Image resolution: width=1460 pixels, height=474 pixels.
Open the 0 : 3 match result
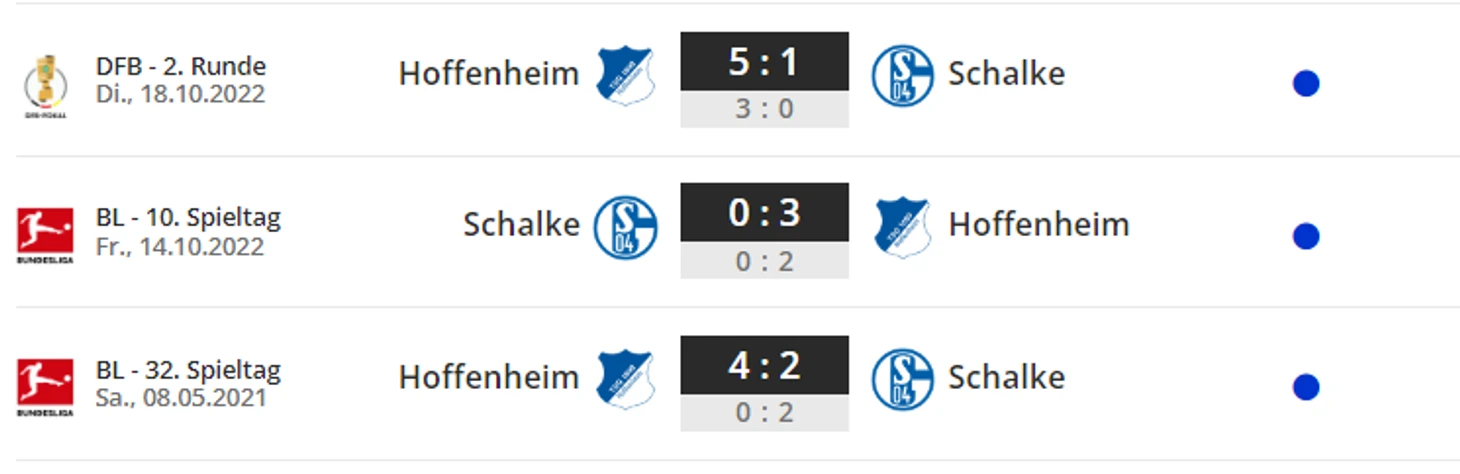point(764,212)
